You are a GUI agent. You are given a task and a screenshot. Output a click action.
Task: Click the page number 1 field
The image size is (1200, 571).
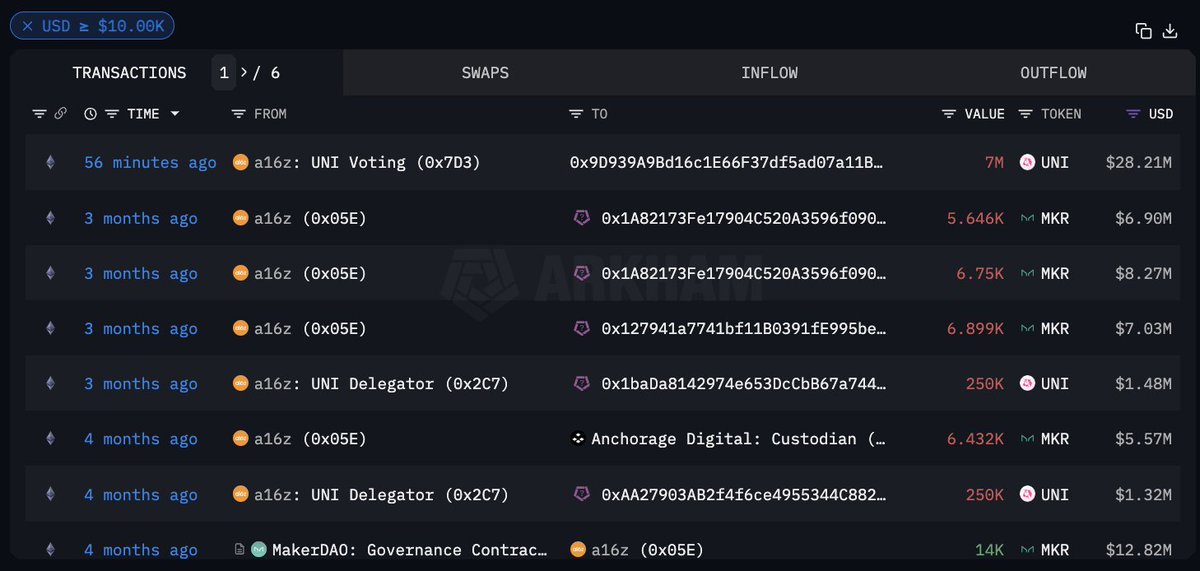click(x=224, y=73)
